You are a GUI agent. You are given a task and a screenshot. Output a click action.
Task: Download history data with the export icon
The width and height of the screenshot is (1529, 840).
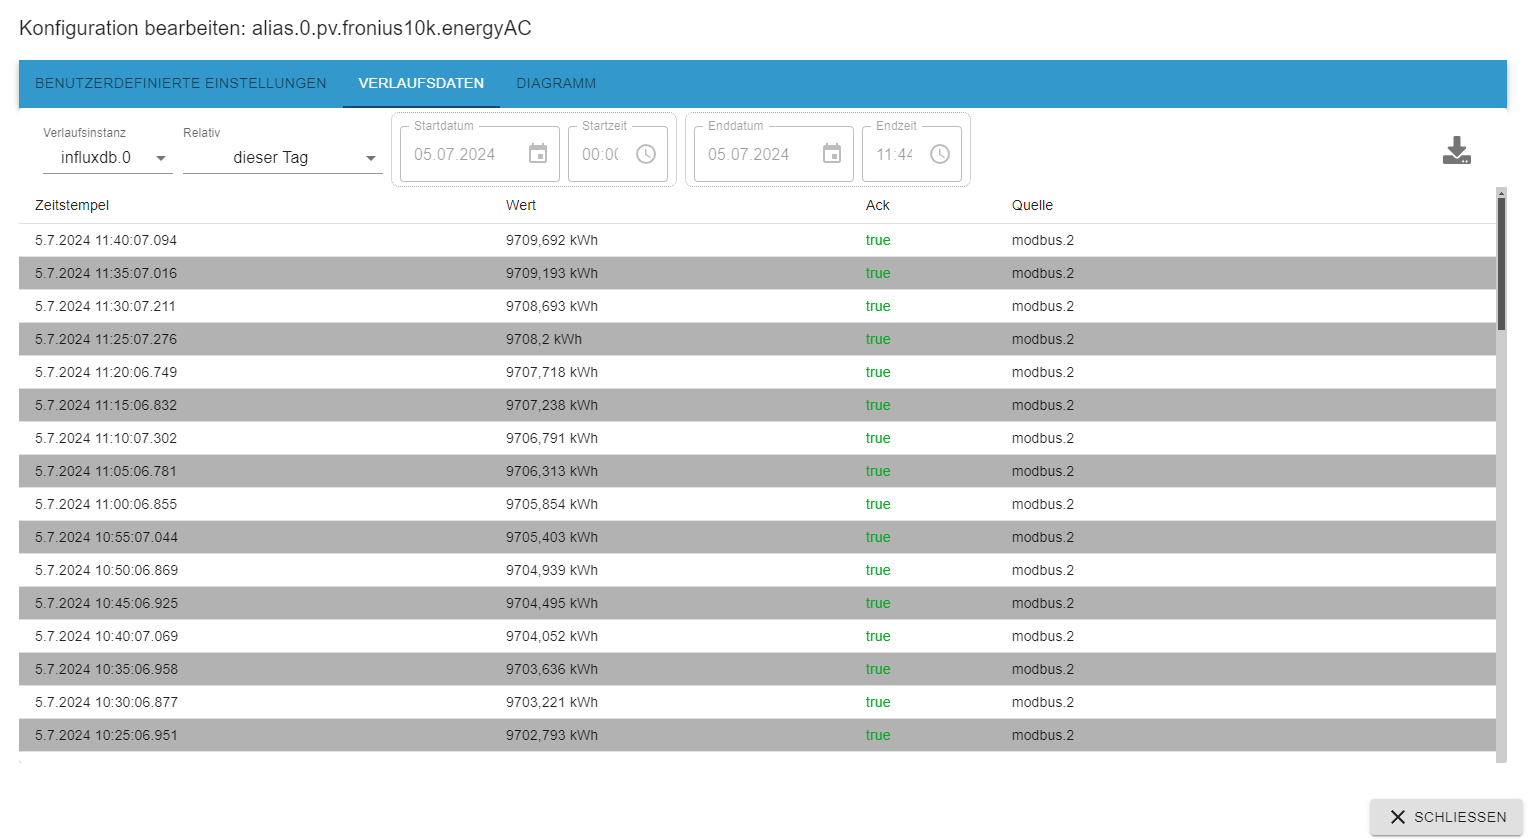[x=1457, y=151]
